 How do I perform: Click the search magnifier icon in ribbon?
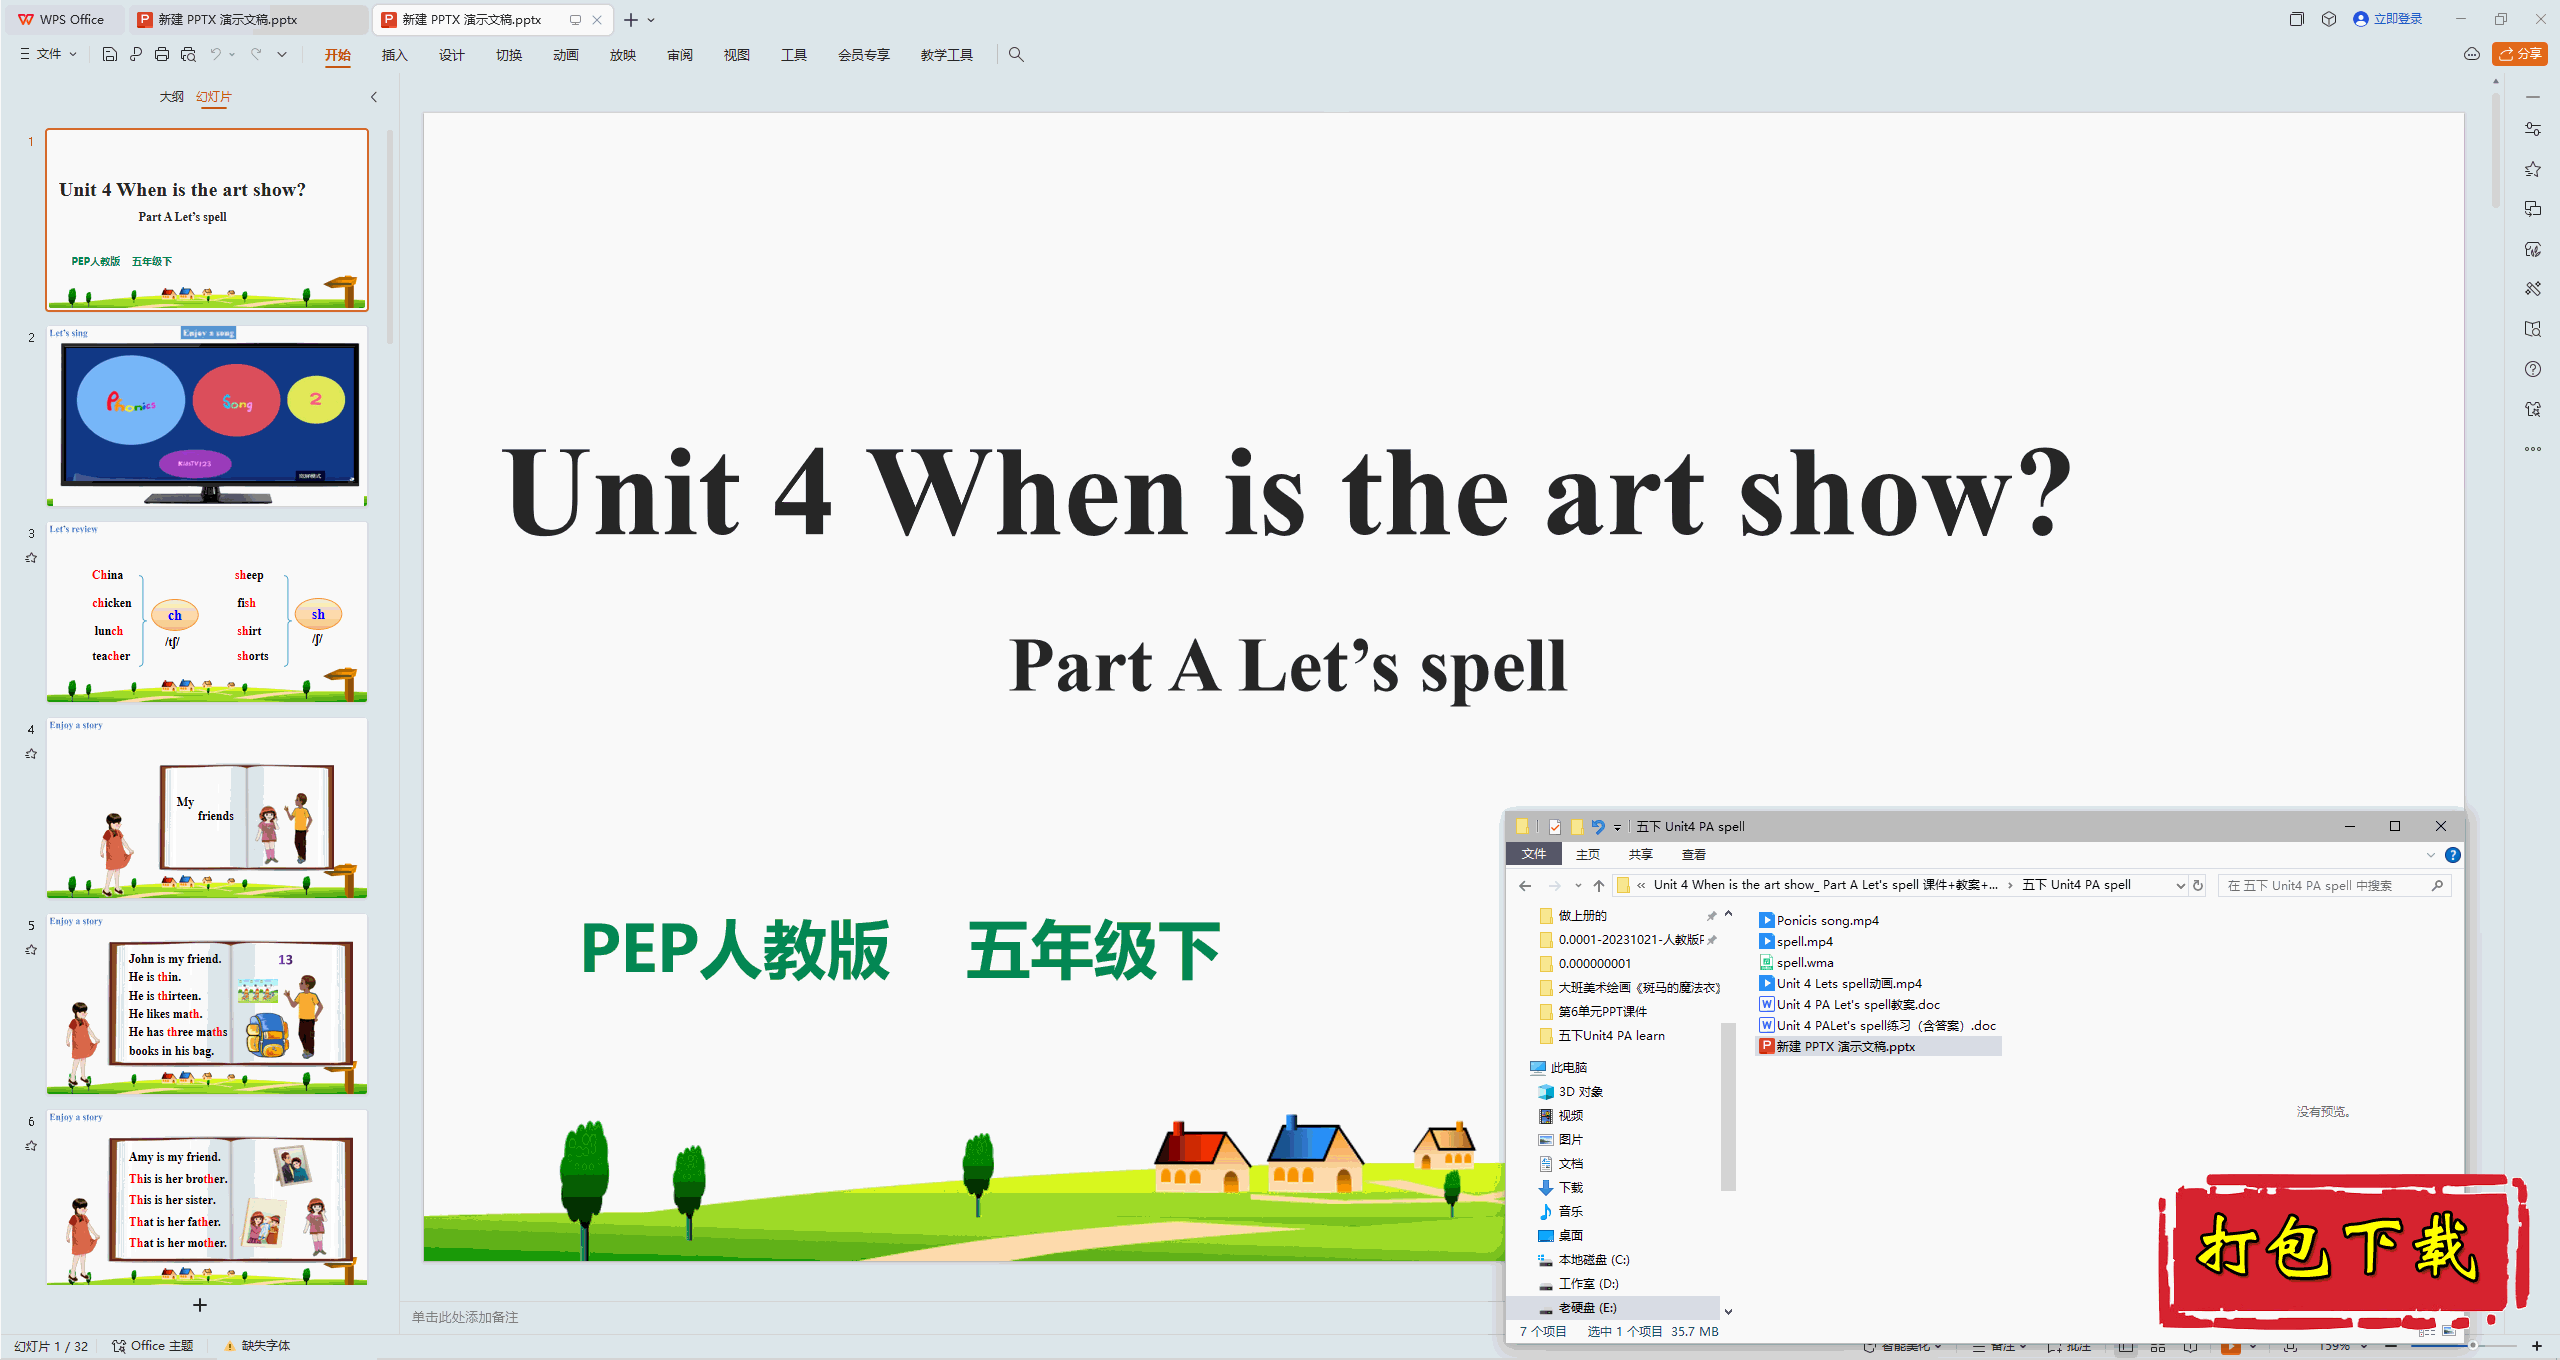click(x=1016, y=54)
